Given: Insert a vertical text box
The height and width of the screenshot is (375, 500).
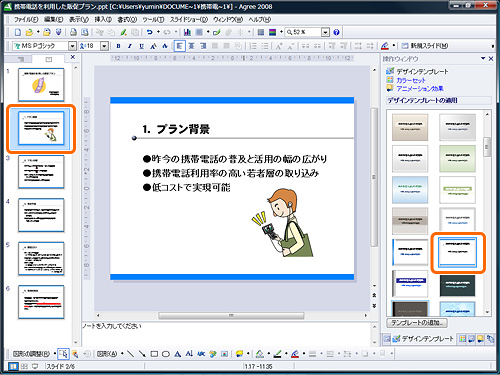Looking at the screenshot, I should (x=189, y=354).
